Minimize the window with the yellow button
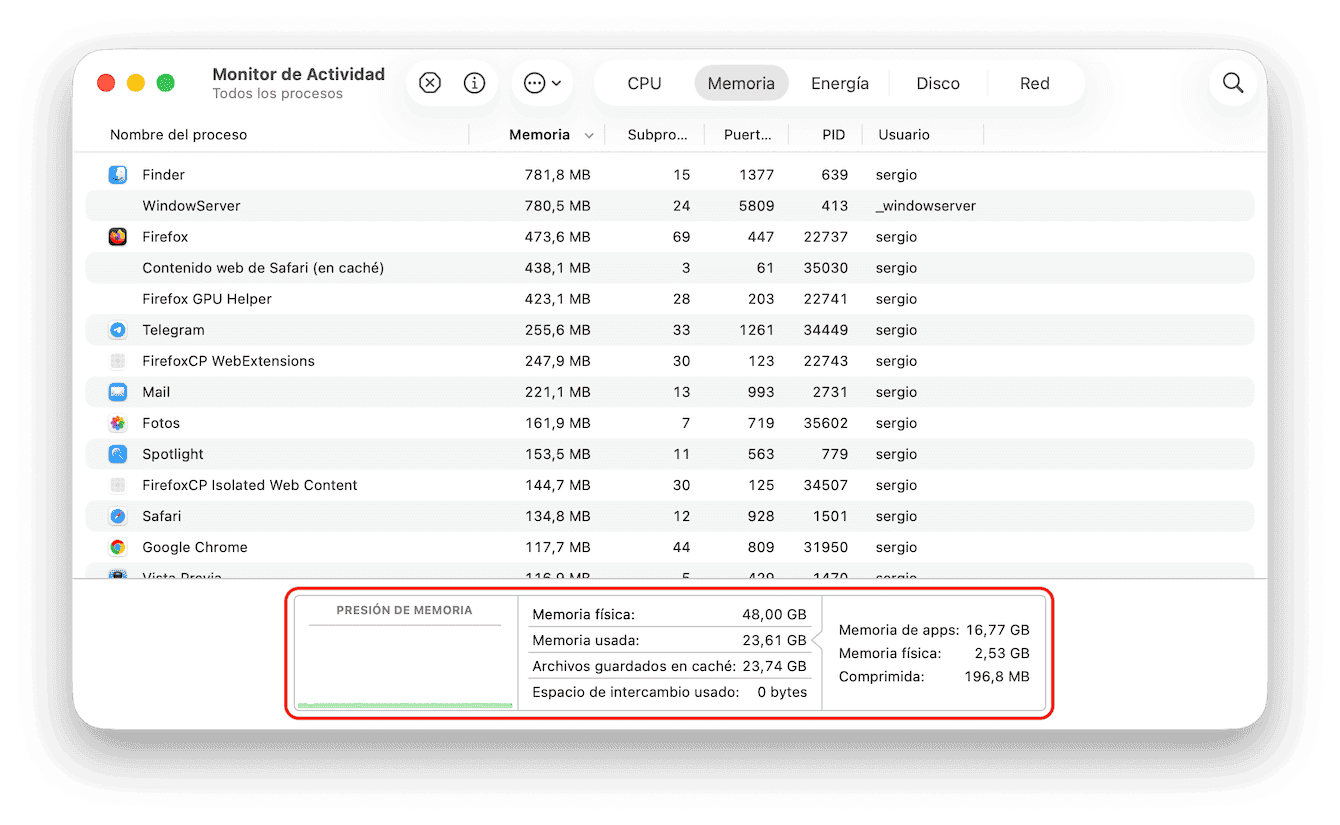The height and width of the screenshot is (825, 1340). pyautogui.click(x=136, y=83)
